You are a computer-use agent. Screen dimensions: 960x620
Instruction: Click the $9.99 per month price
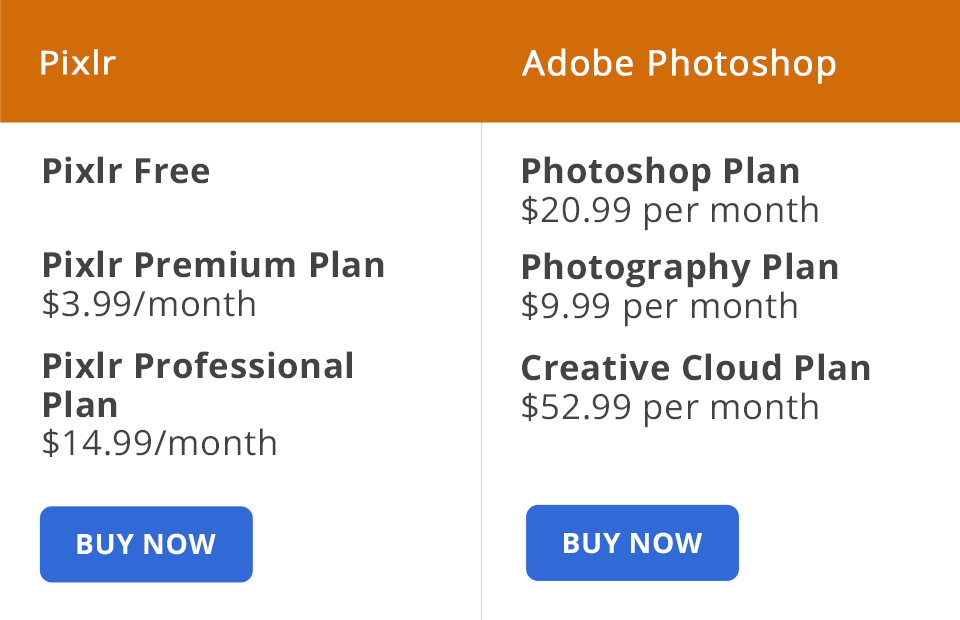(x=658, y=306)
